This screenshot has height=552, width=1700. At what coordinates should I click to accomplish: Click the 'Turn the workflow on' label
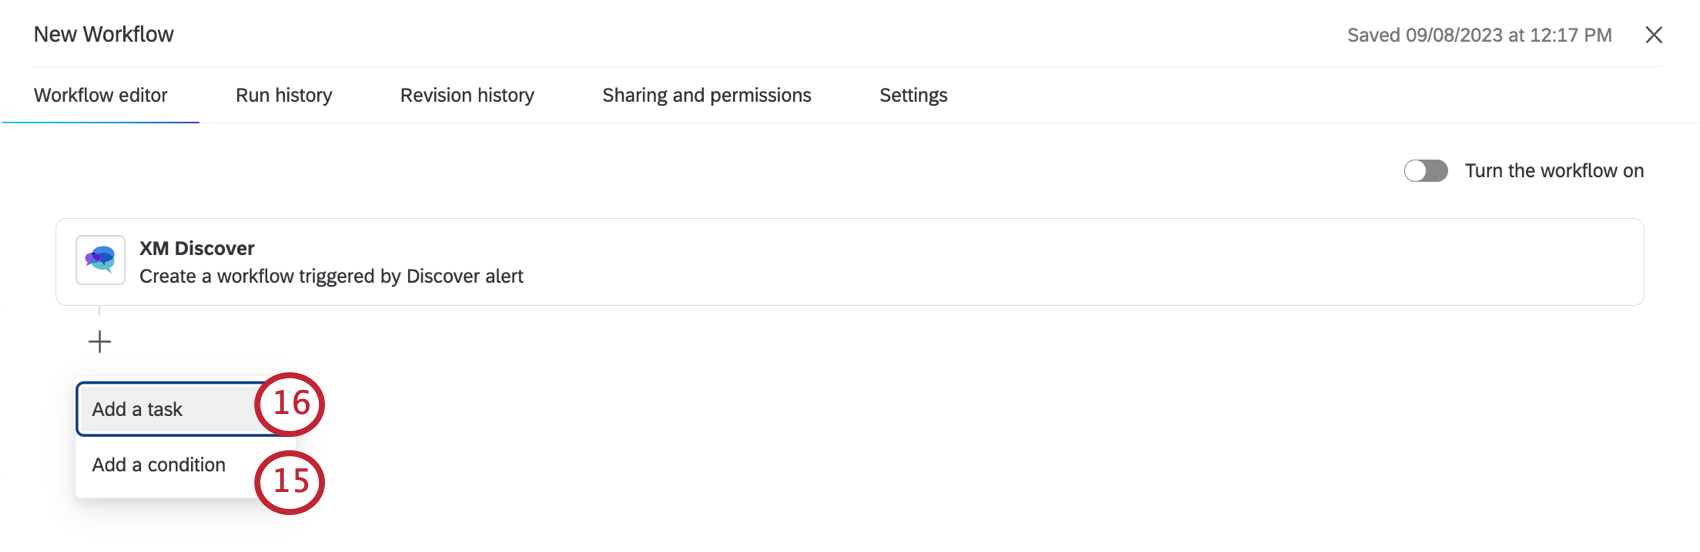pyautogui.click(x=1554, y=171)
